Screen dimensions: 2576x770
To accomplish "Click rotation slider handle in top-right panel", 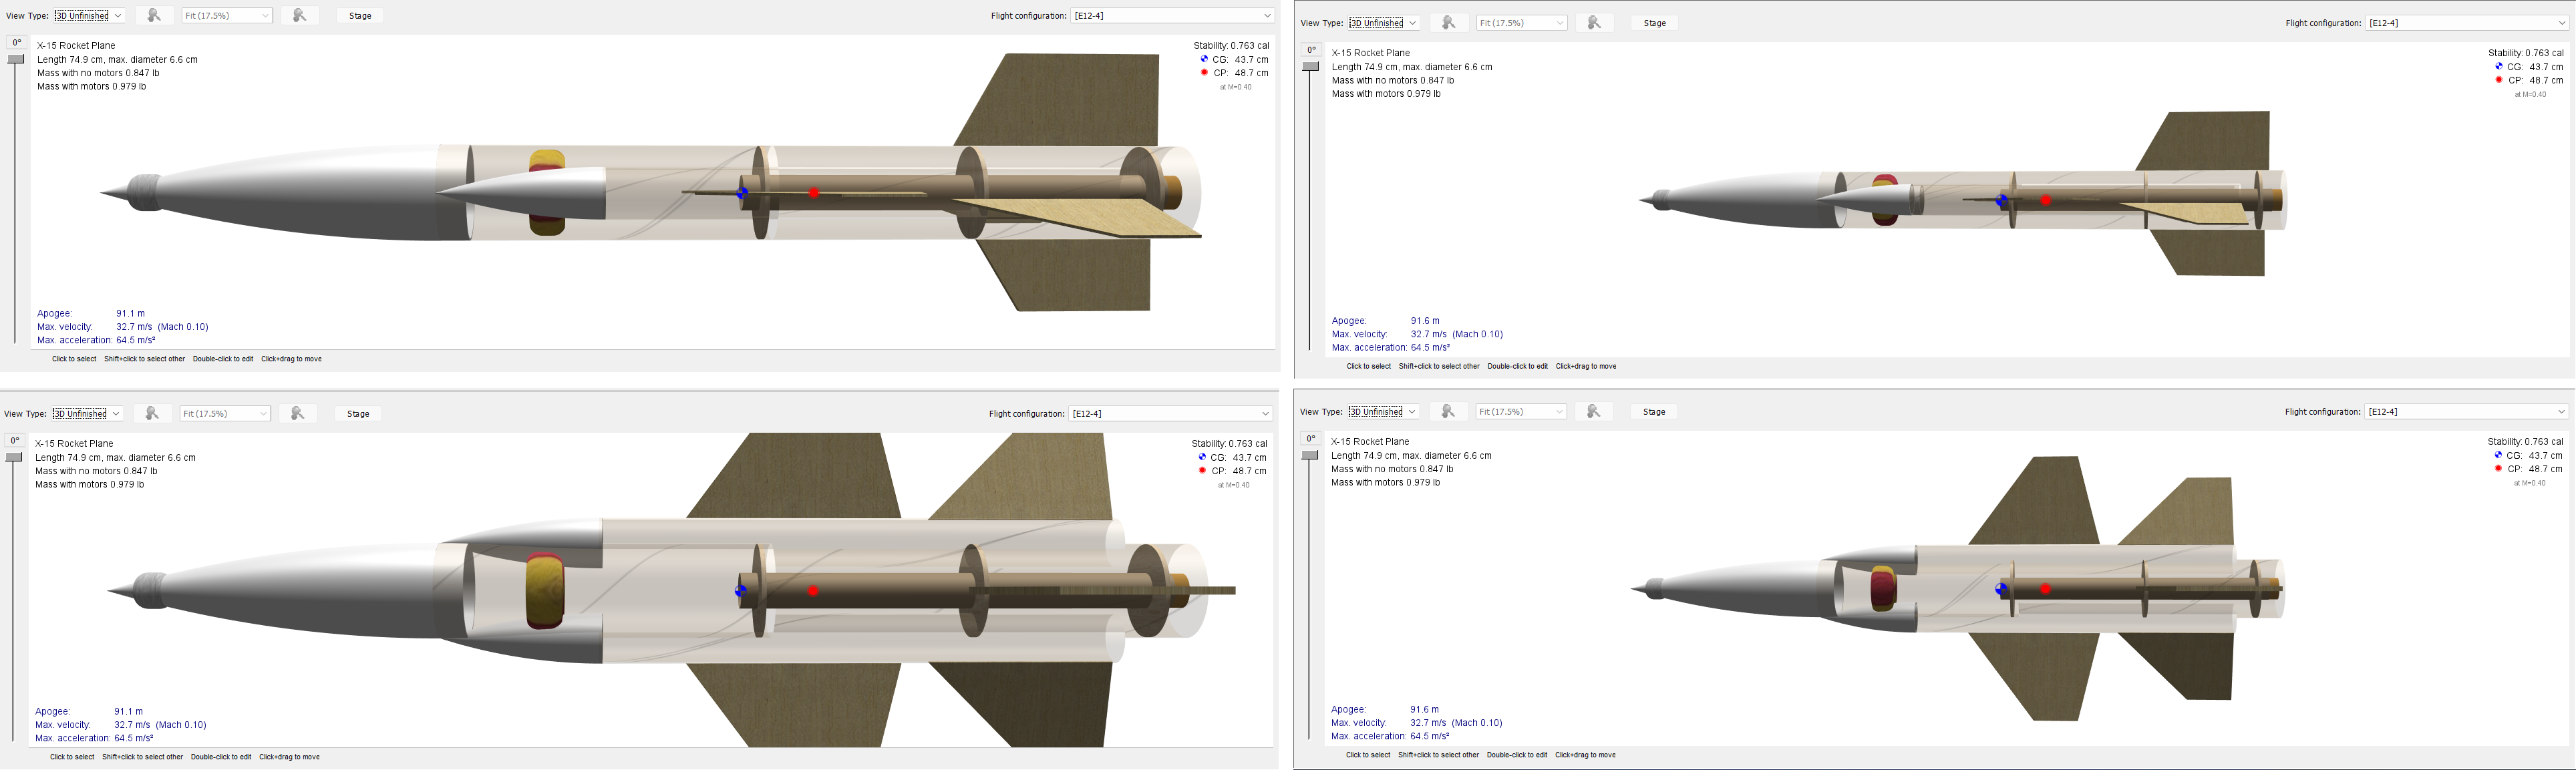I will point(1311,67).
